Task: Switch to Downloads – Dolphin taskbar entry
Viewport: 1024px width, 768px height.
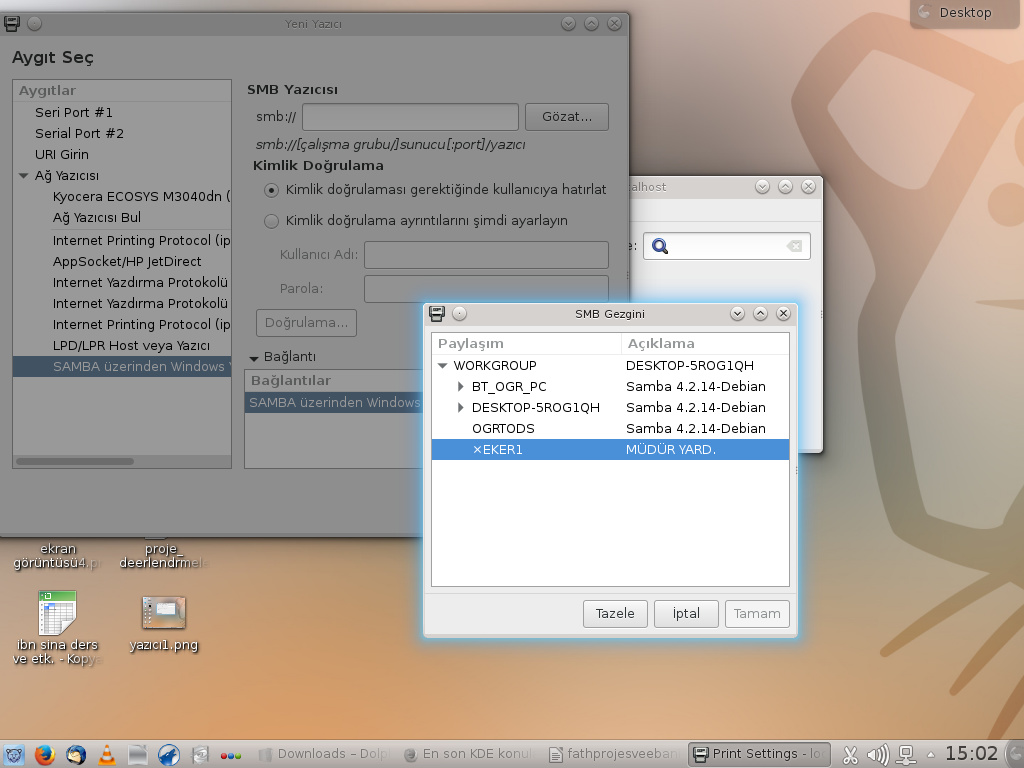Action: (325, 754)
